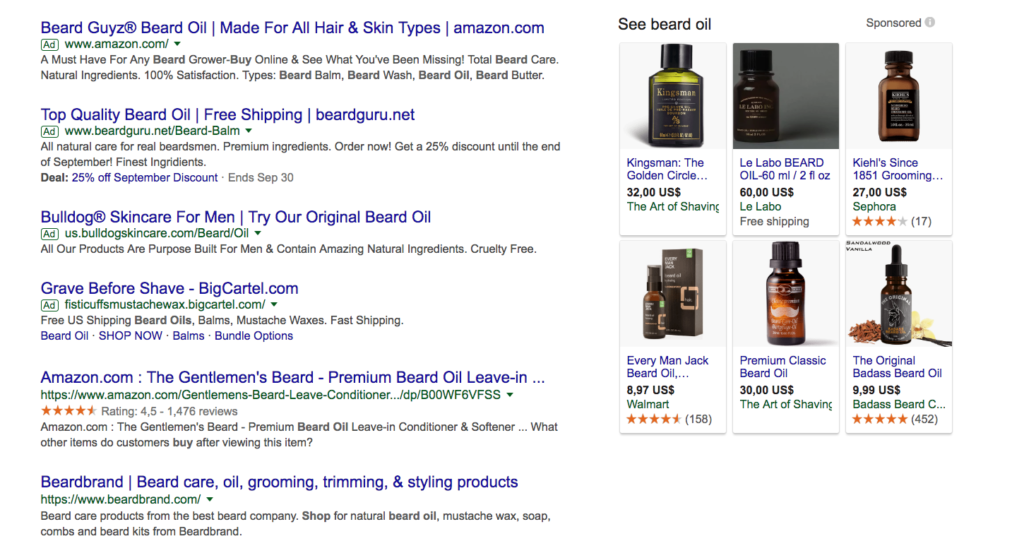Open Beardbrand beard care result title

tap(279, 482)
